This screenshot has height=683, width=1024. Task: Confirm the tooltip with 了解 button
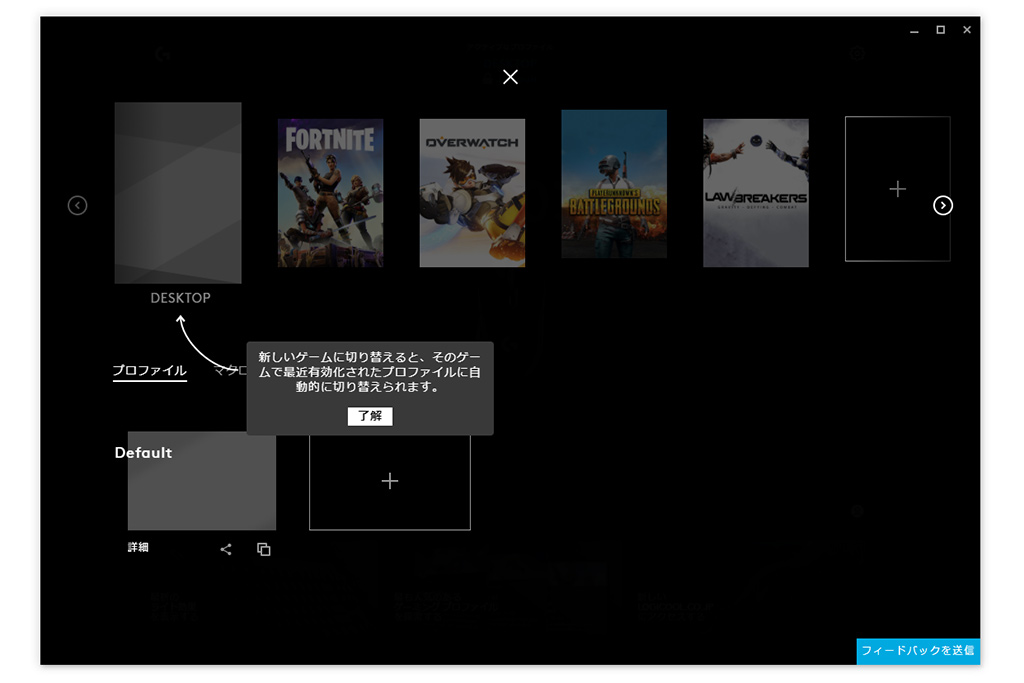pyautogui.click(x=370, y=416)
